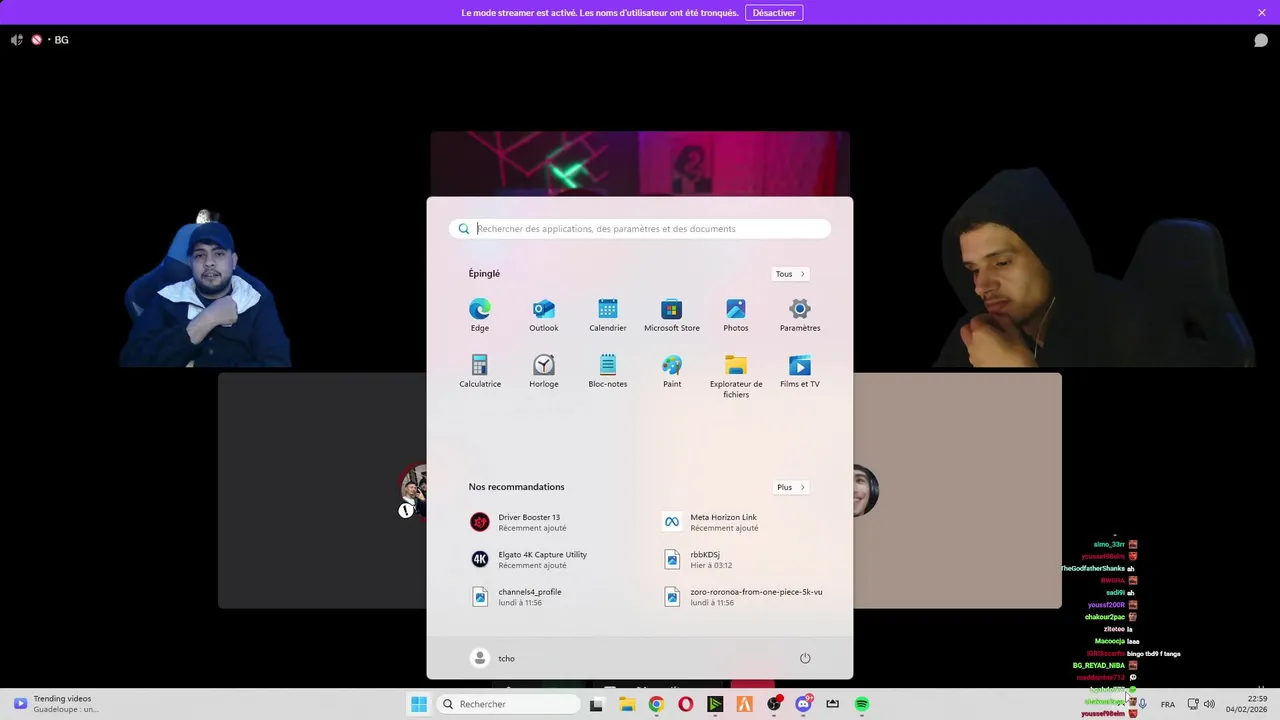The image size is (1280, 720).
Task: Open the orange A app on taskbar
Action: 744,704
